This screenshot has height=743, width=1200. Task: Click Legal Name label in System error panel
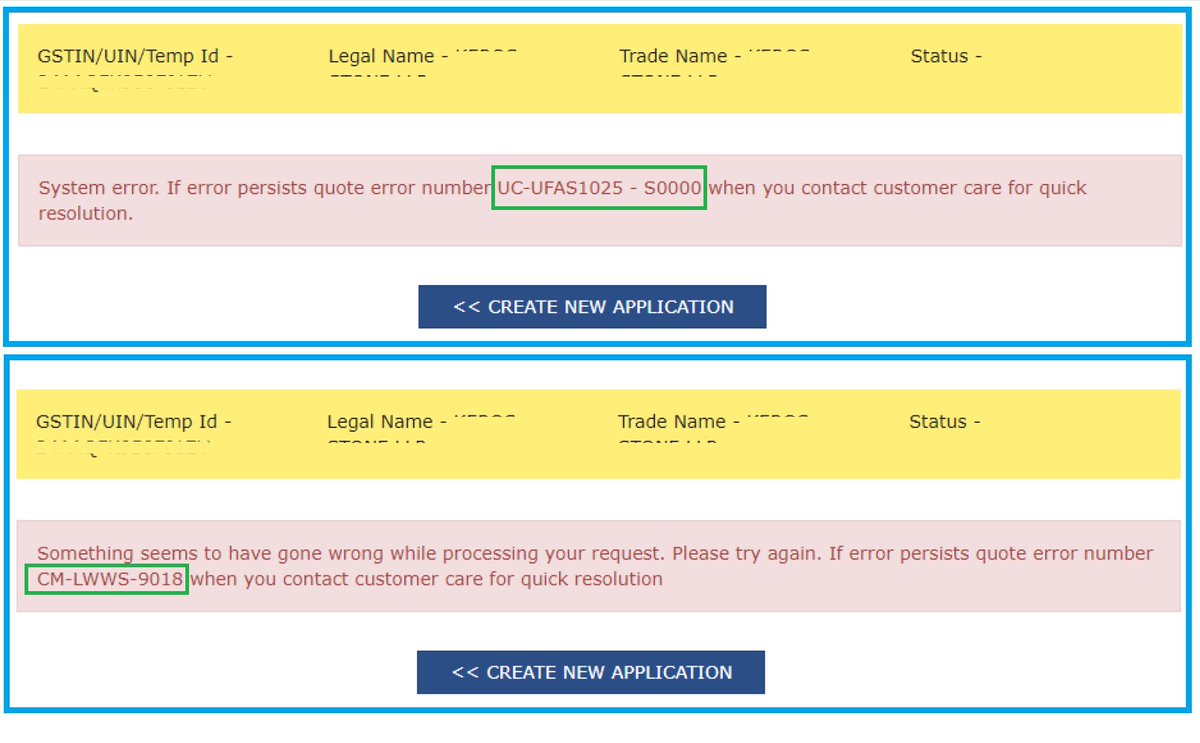tap(388, 57)
